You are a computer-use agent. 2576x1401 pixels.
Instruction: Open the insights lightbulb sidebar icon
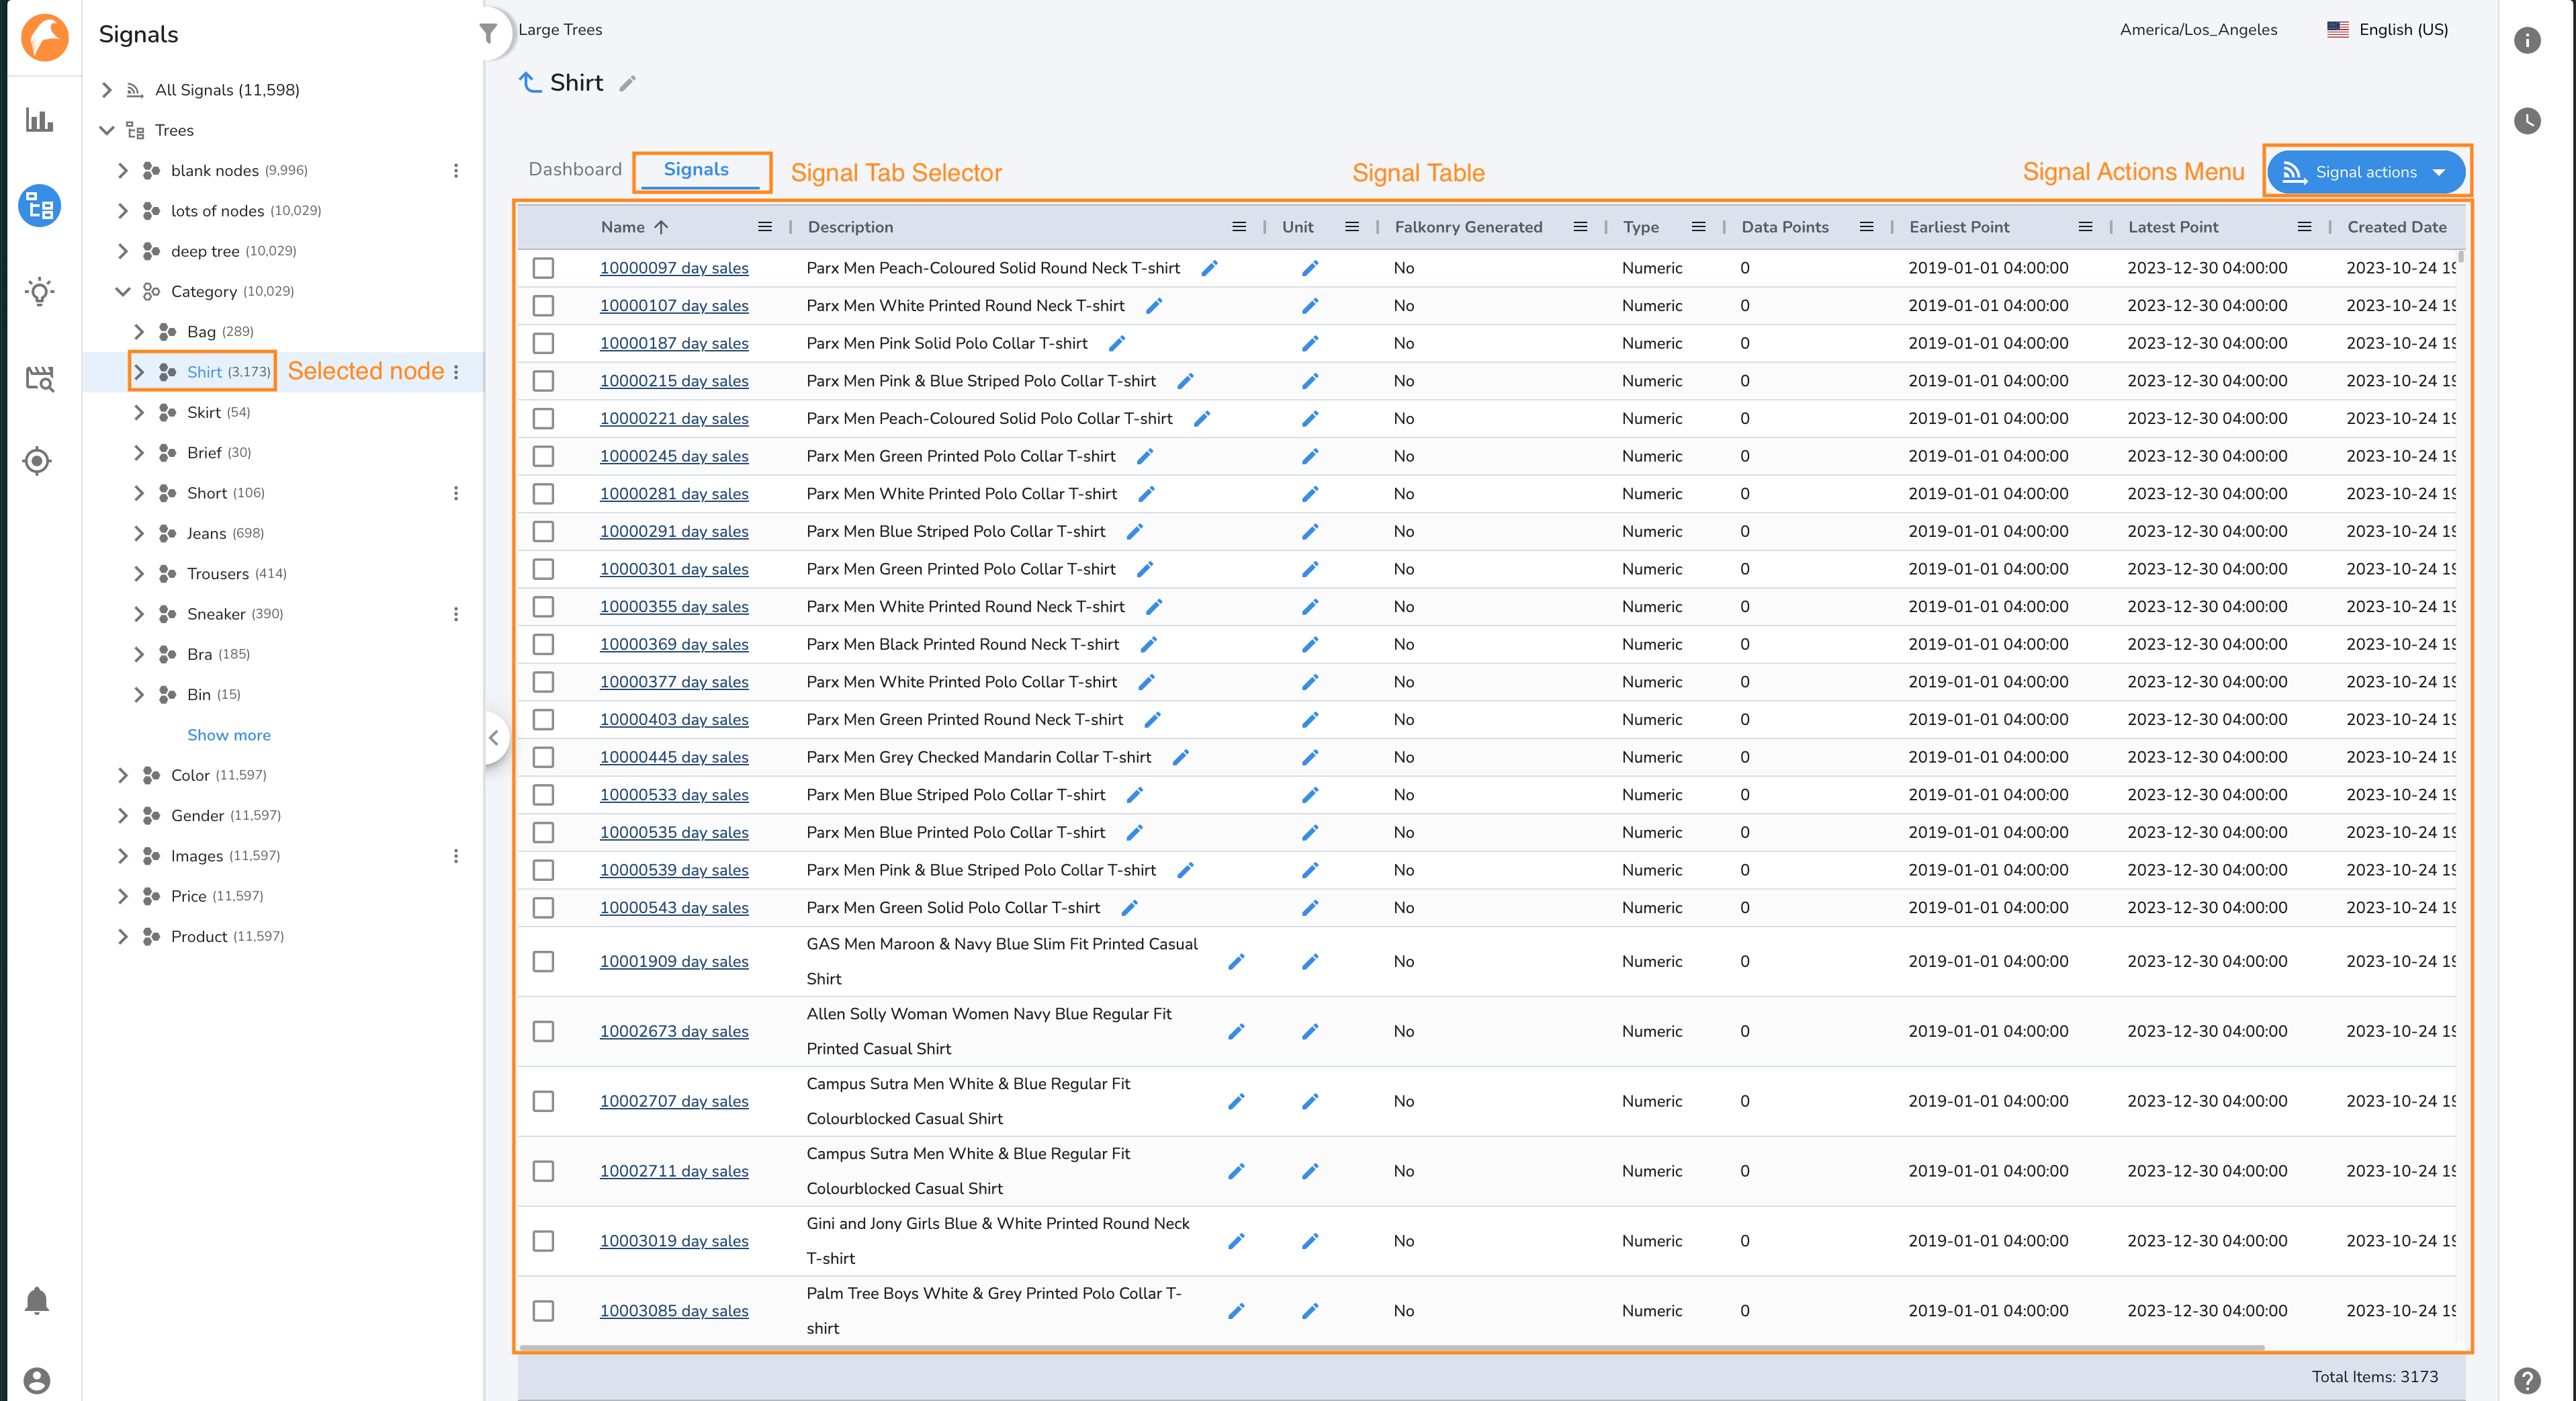39,291
